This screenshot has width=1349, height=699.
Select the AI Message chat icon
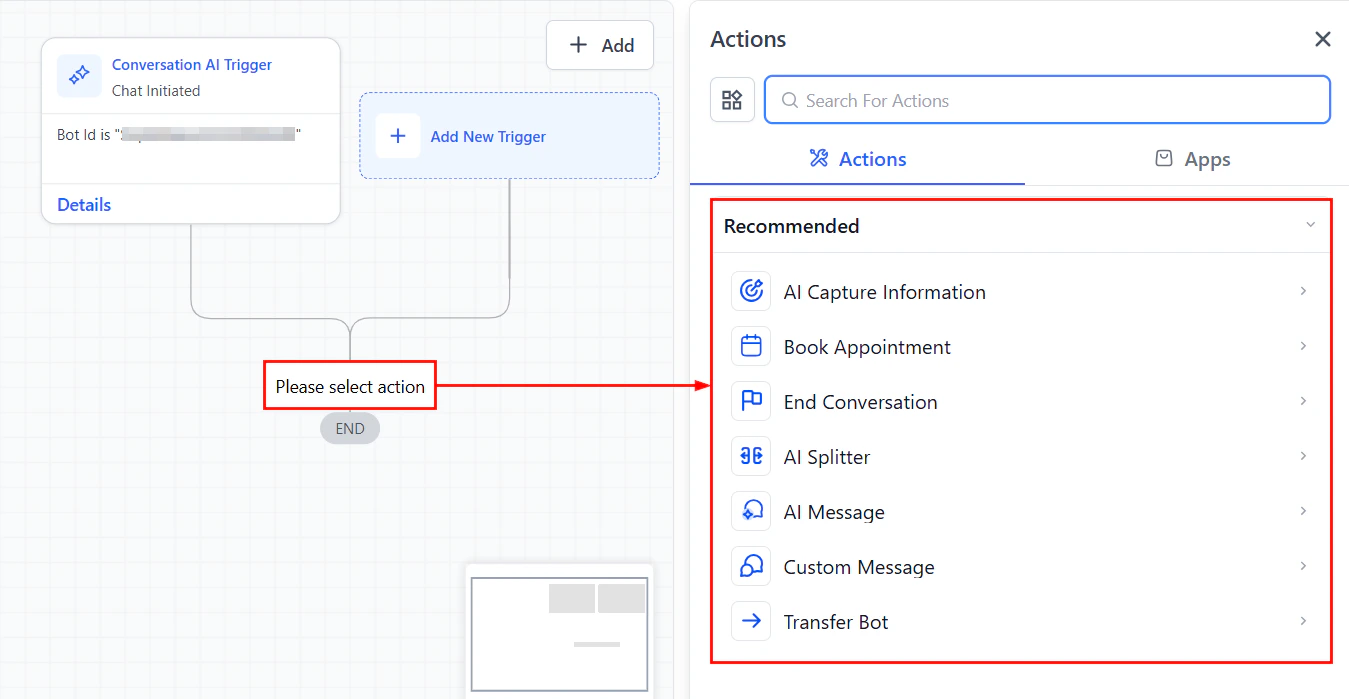(x=751, y=511)
